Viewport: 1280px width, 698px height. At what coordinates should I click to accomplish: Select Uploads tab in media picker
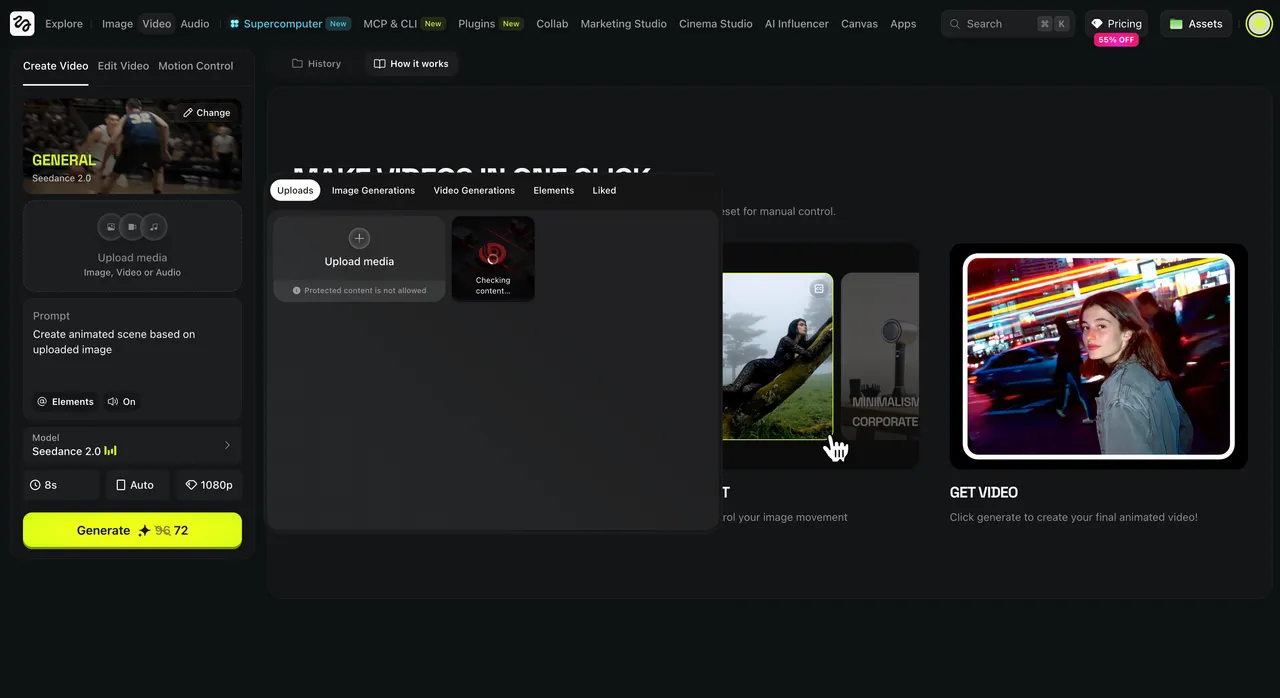click(295, 190)
